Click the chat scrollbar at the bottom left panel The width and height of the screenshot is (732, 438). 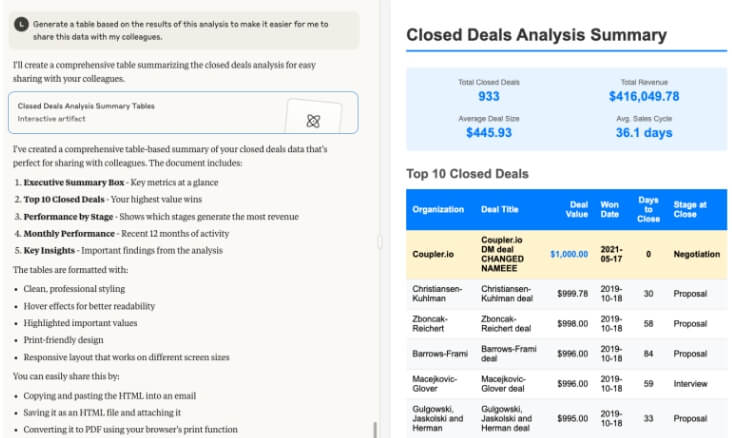click(374, 429)
